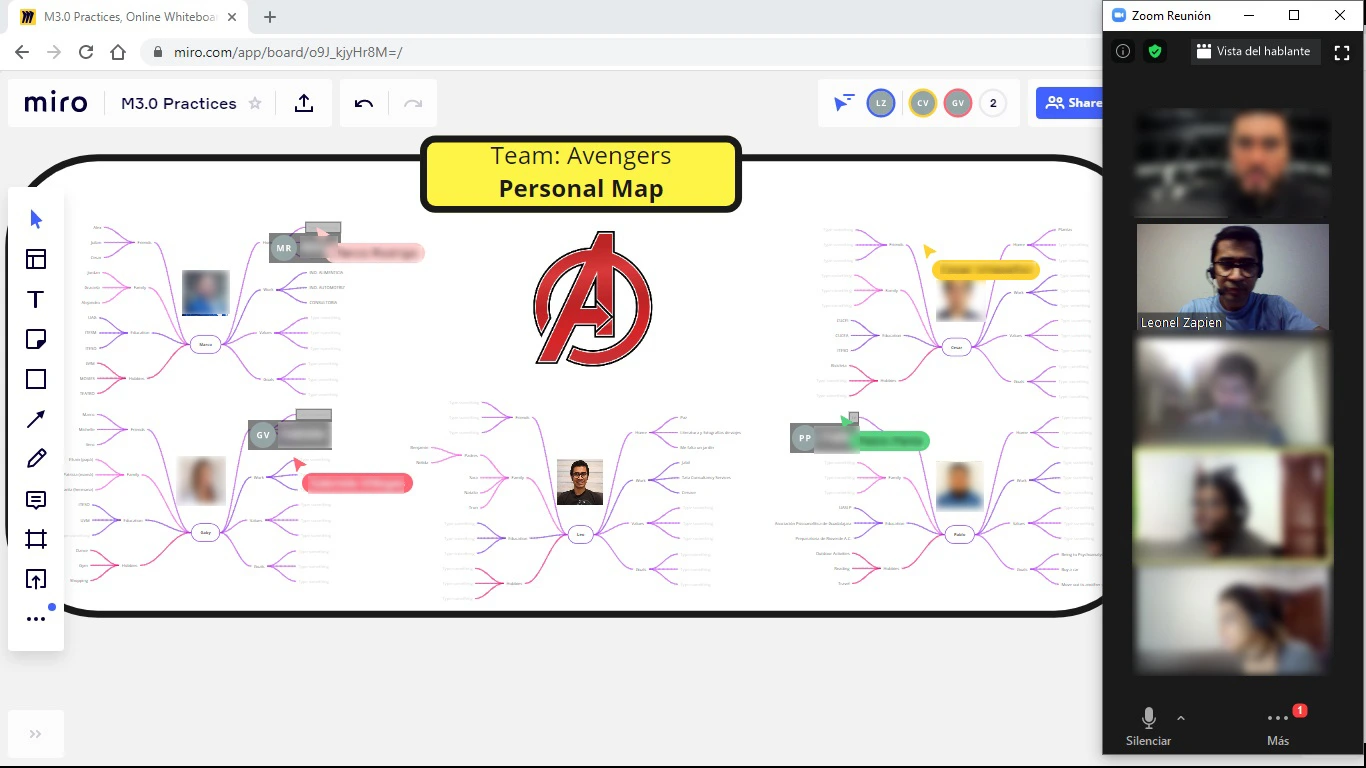This screenshot has height=768, width=1366.
Task: Click the Share button
Action: (x=1070, y=103)
